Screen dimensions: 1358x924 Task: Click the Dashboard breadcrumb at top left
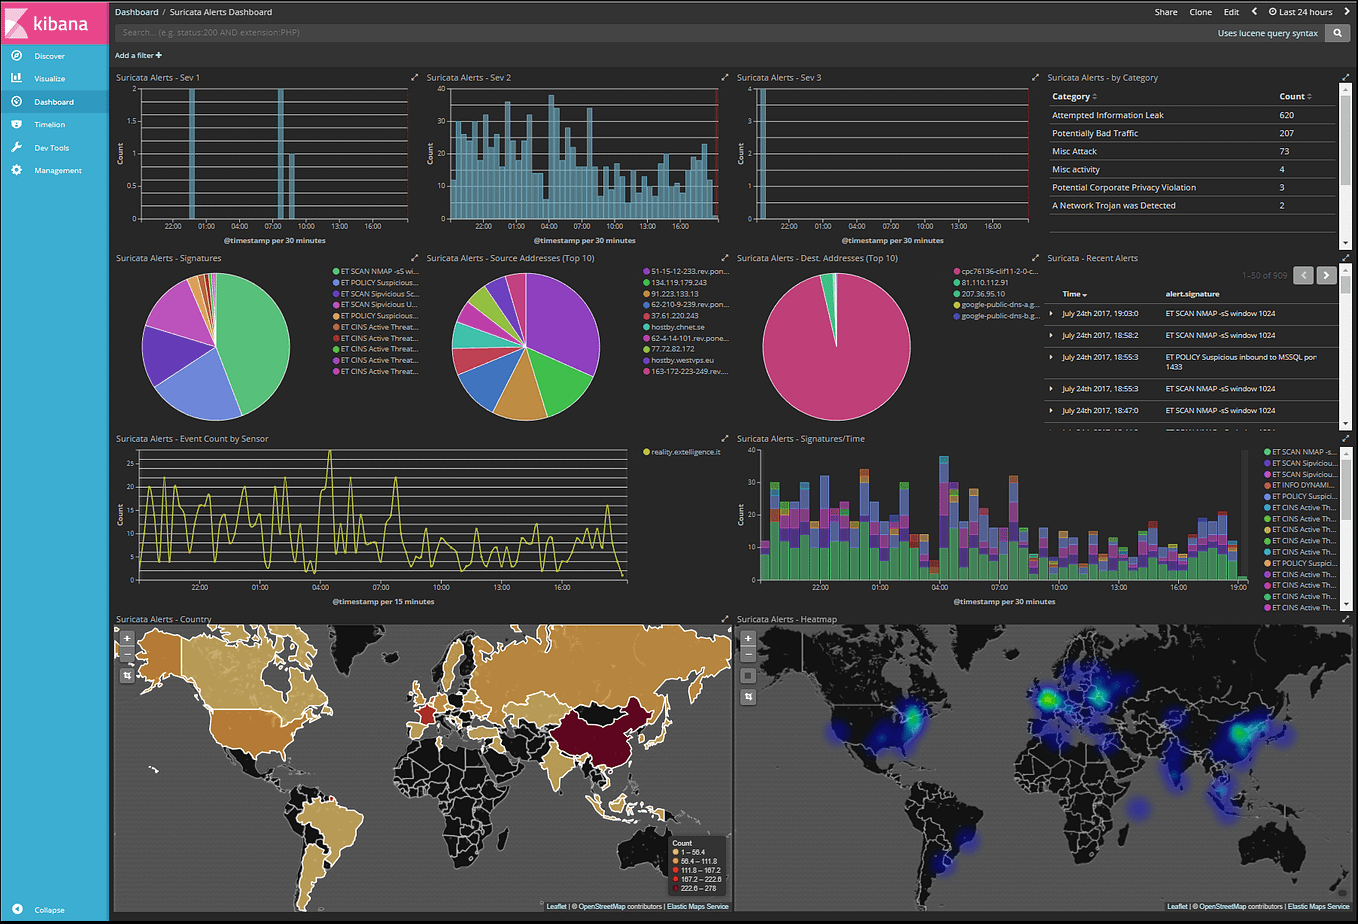pos(136,11)
